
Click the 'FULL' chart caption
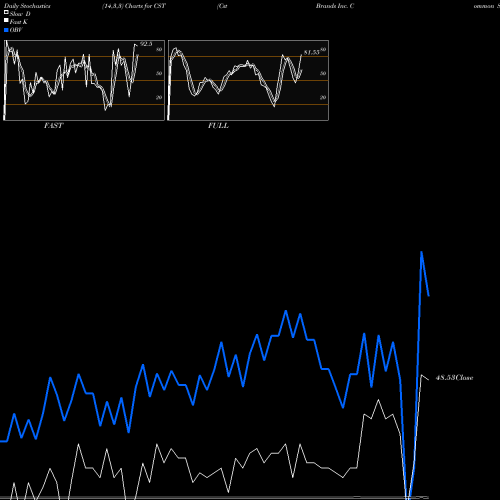pos(218,126)
